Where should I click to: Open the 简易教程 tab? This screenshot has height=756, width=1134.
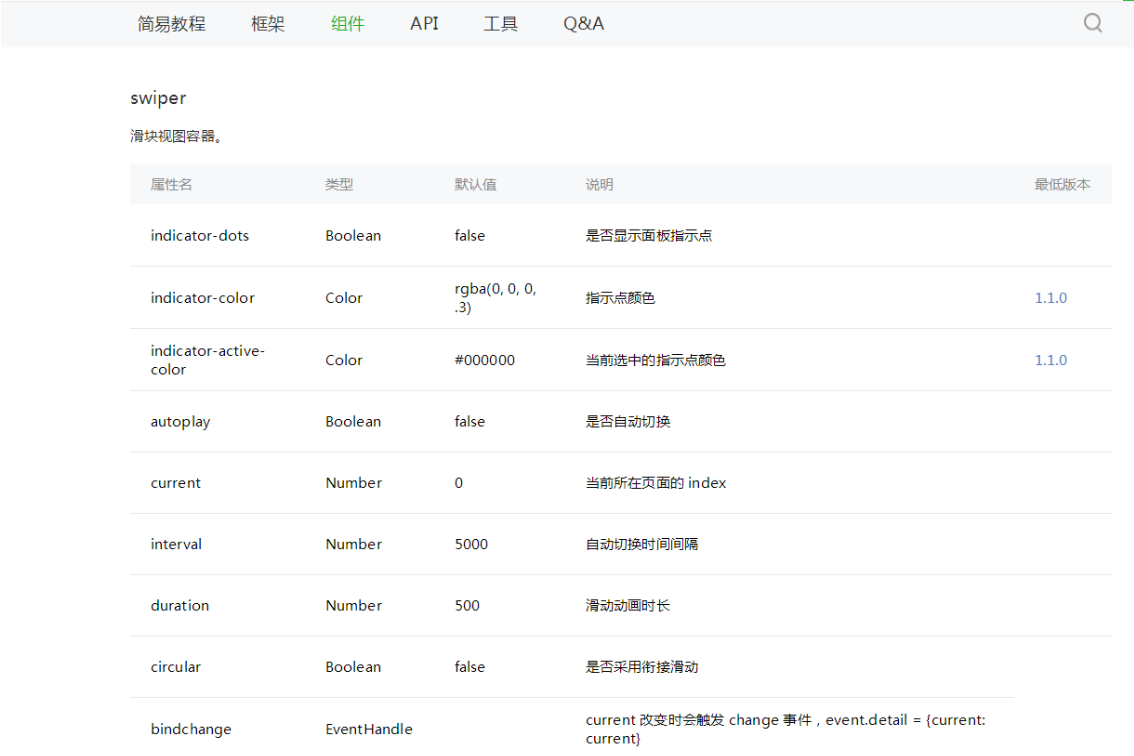(x=171, y=24)
